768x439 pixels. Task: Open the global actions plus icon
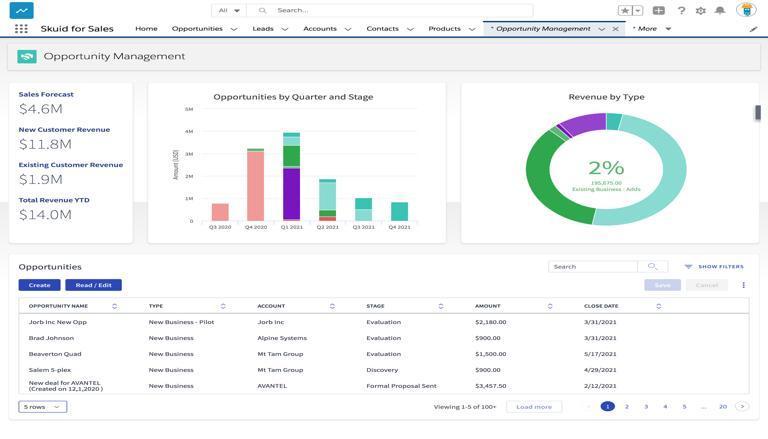click(x=659, y=10)
